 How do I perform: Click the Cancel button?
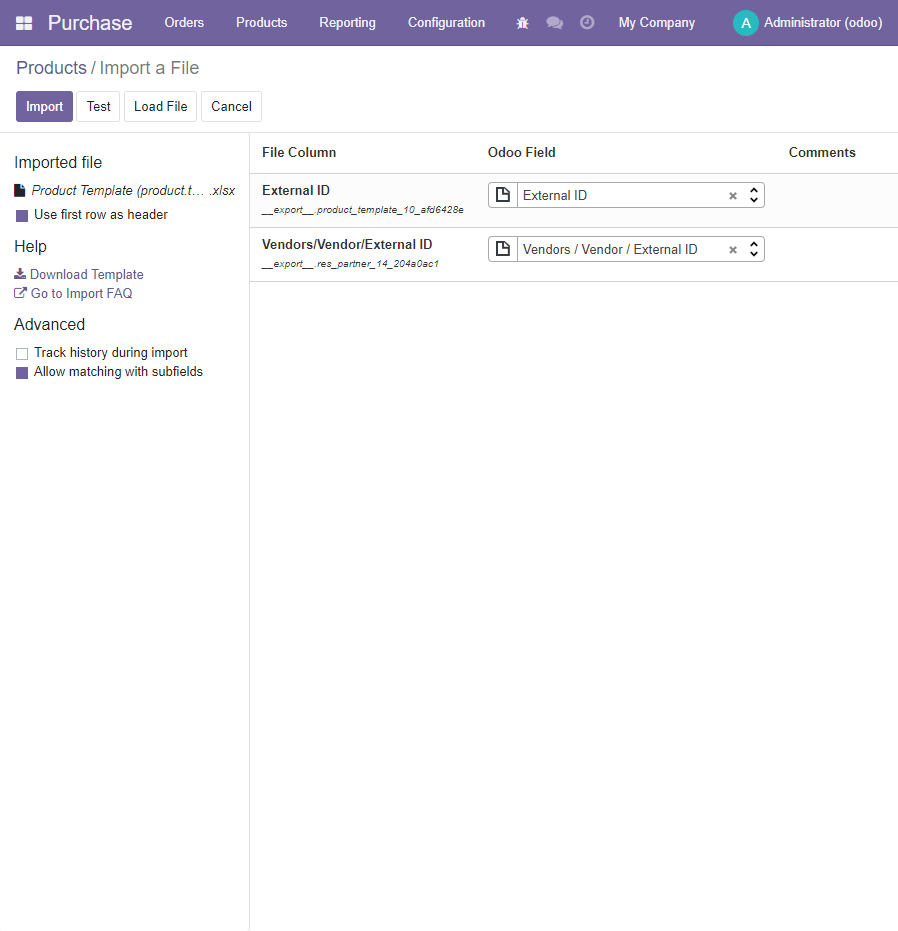232,106
